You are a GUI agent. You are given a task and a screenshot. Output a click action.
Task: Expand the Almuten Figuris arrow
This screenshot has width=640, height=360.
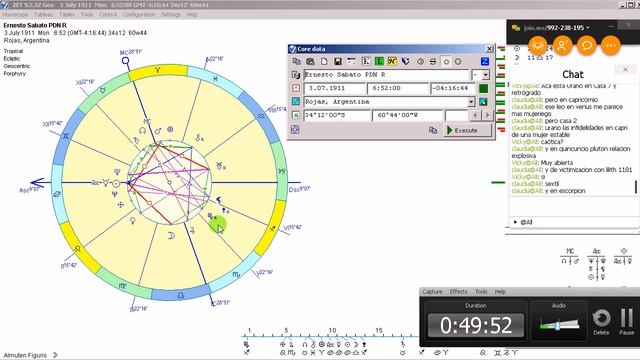(x=55, y=355)
